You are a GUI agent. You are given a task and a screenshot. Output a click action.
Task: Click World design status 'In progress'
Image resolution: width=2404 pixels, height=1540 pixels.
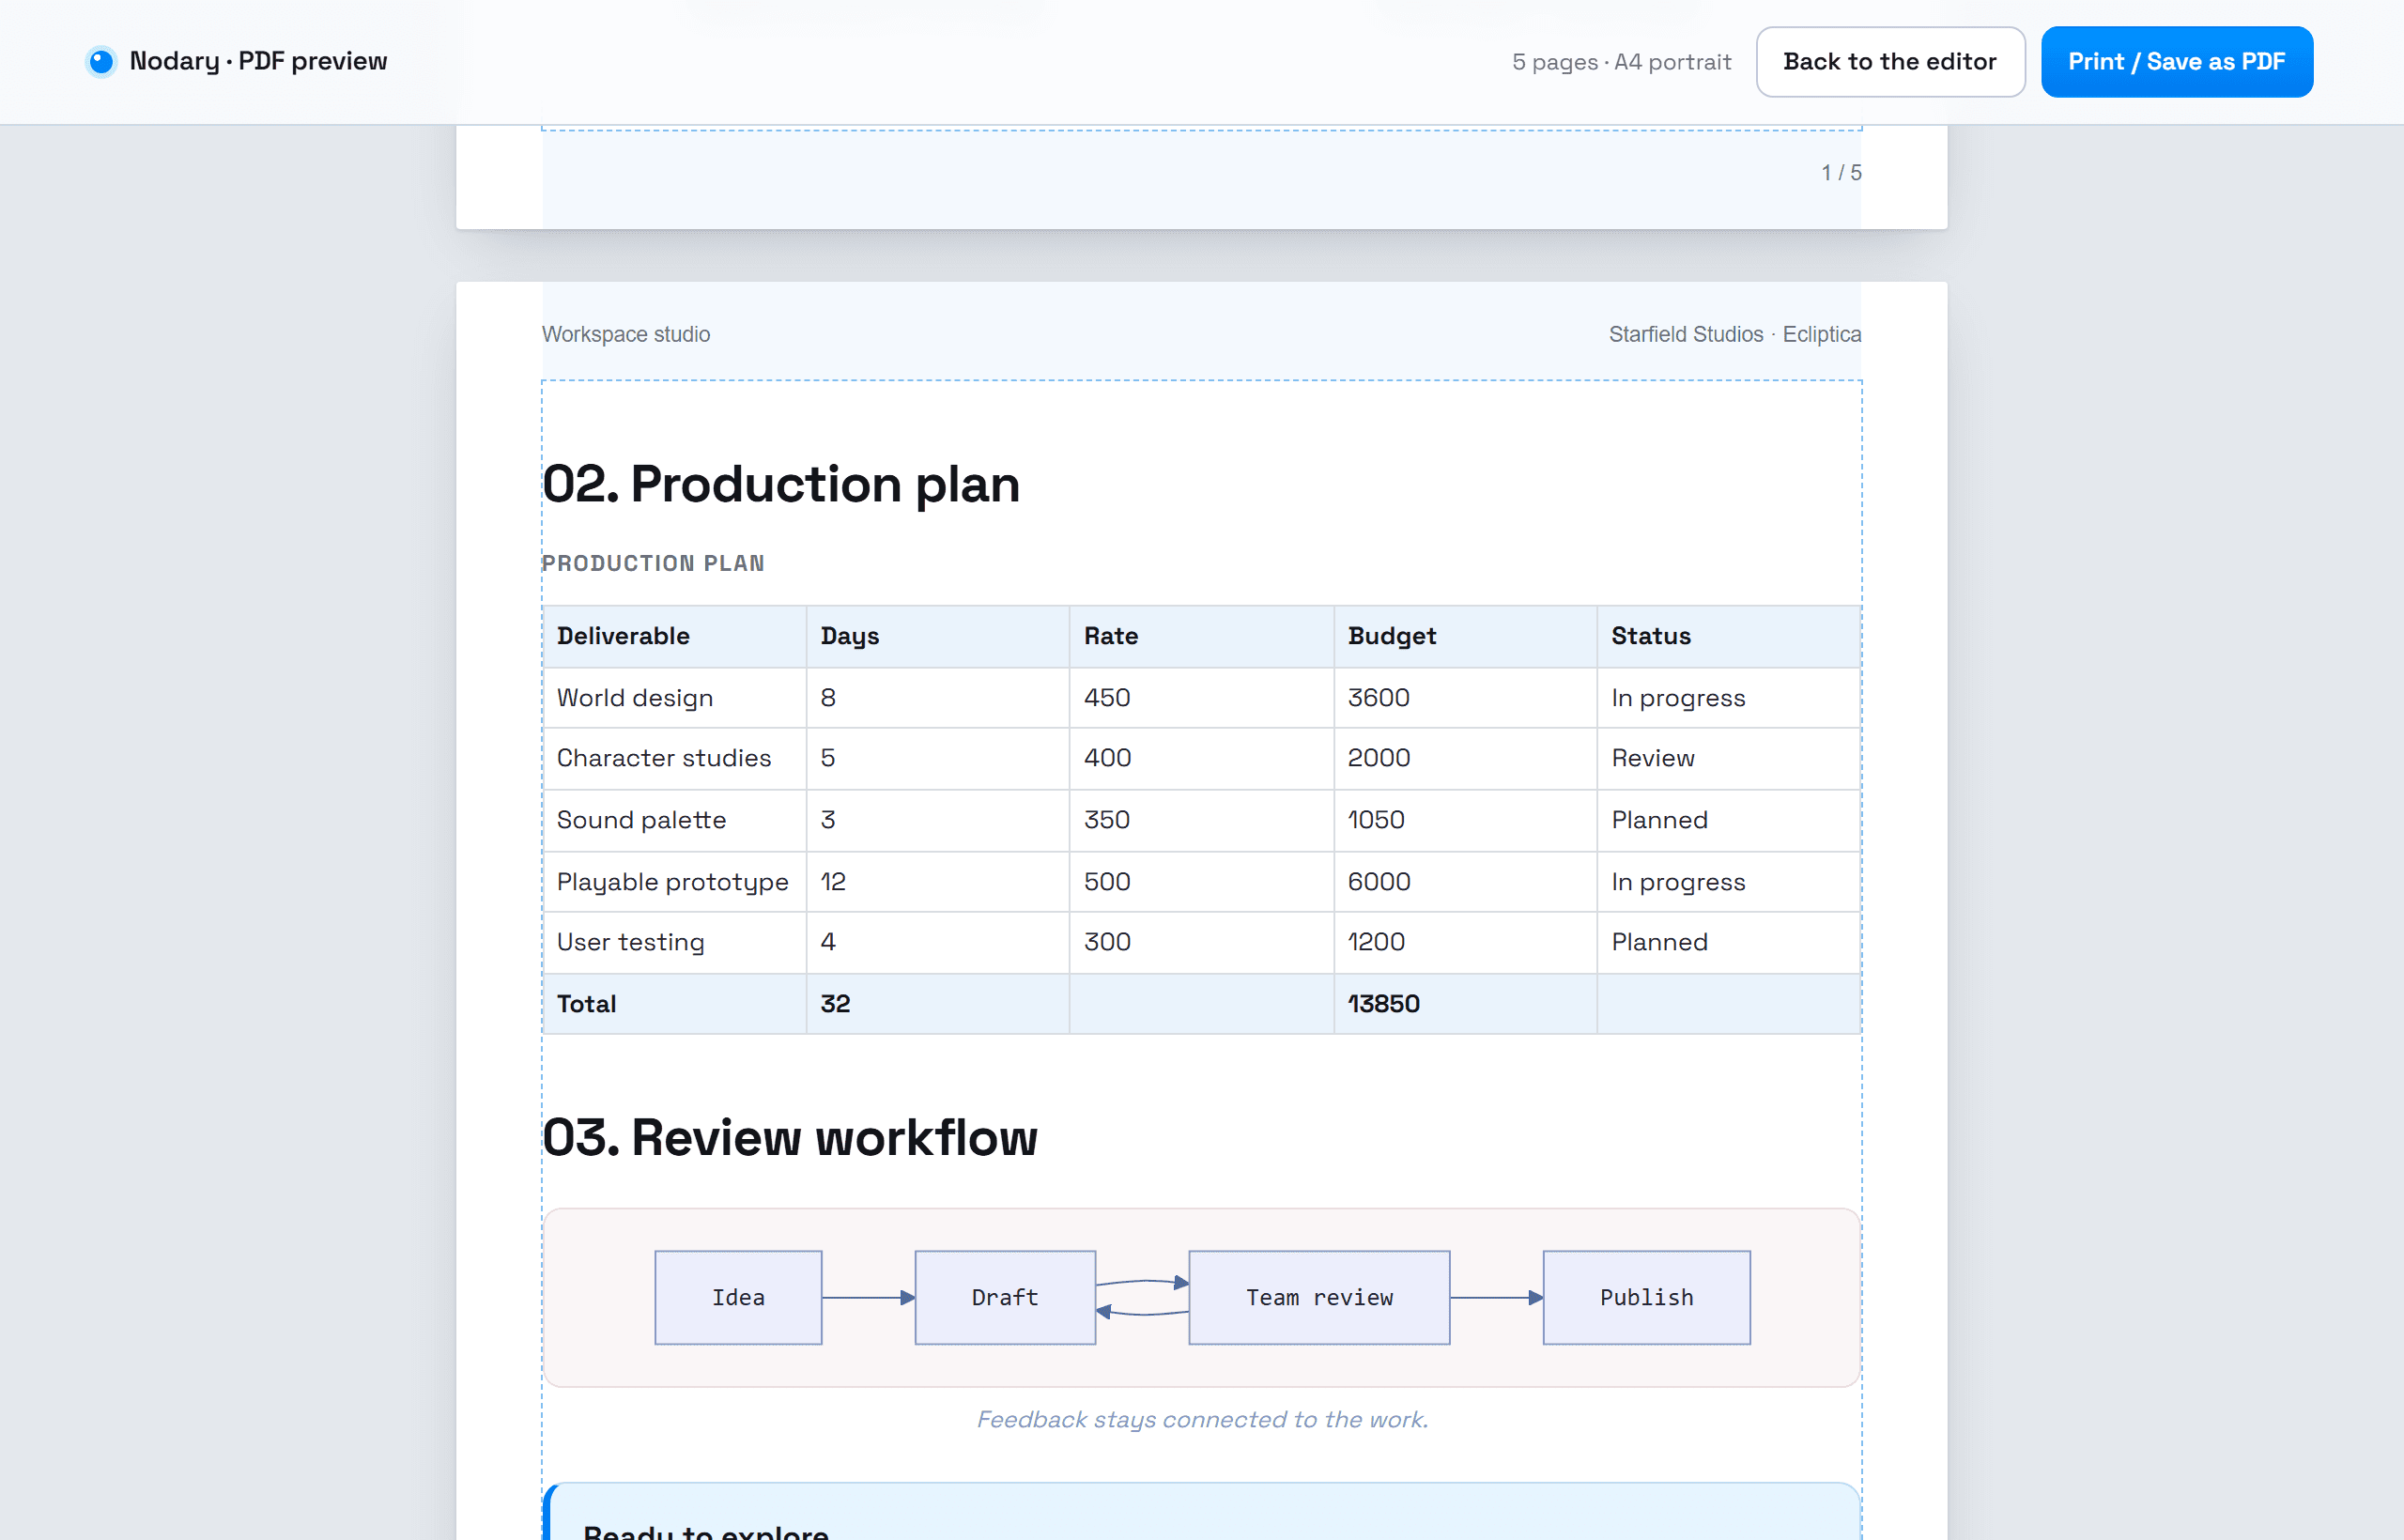(x=1728, y=698)
